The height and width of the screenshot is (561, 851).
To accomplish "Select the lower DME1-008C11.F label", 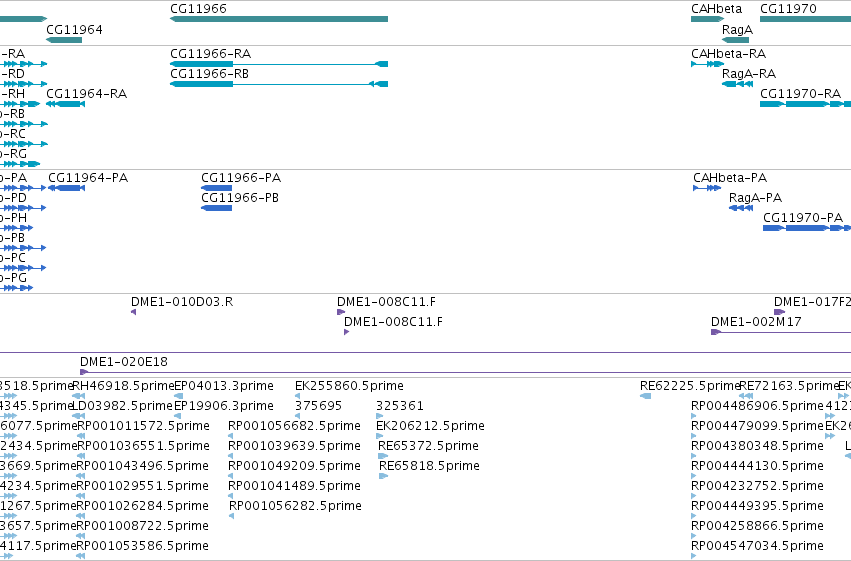I will pos(393,322).
